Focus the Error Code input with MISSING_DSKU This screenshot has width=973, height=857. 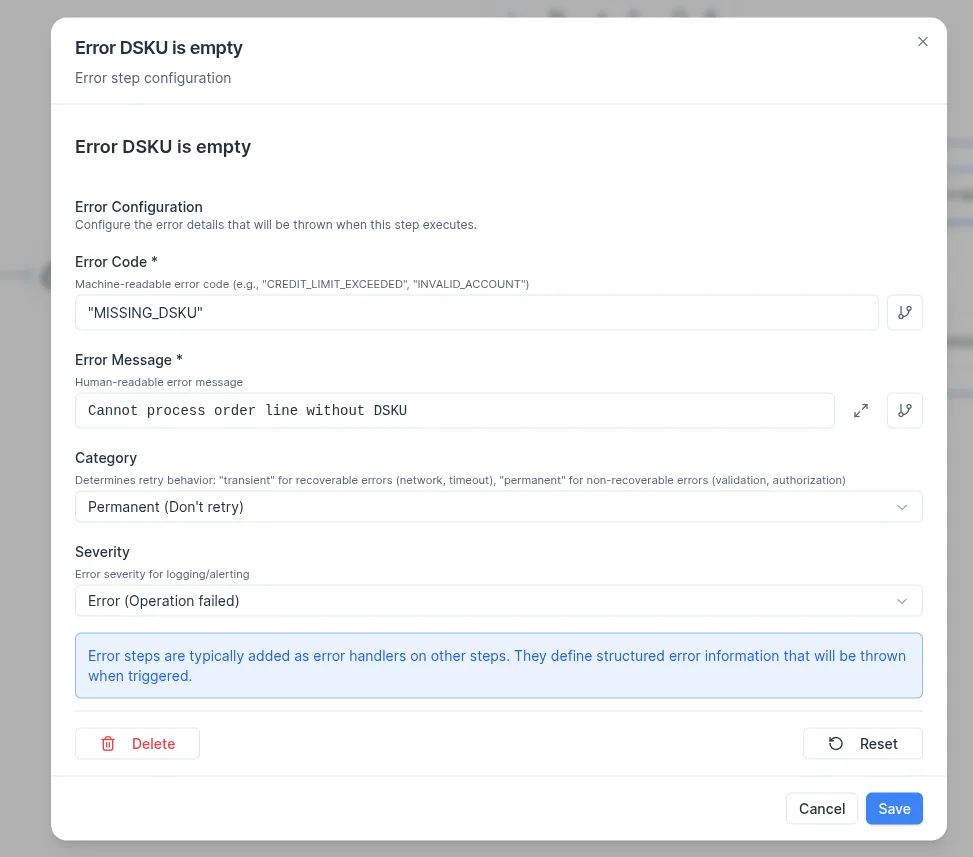476,313
